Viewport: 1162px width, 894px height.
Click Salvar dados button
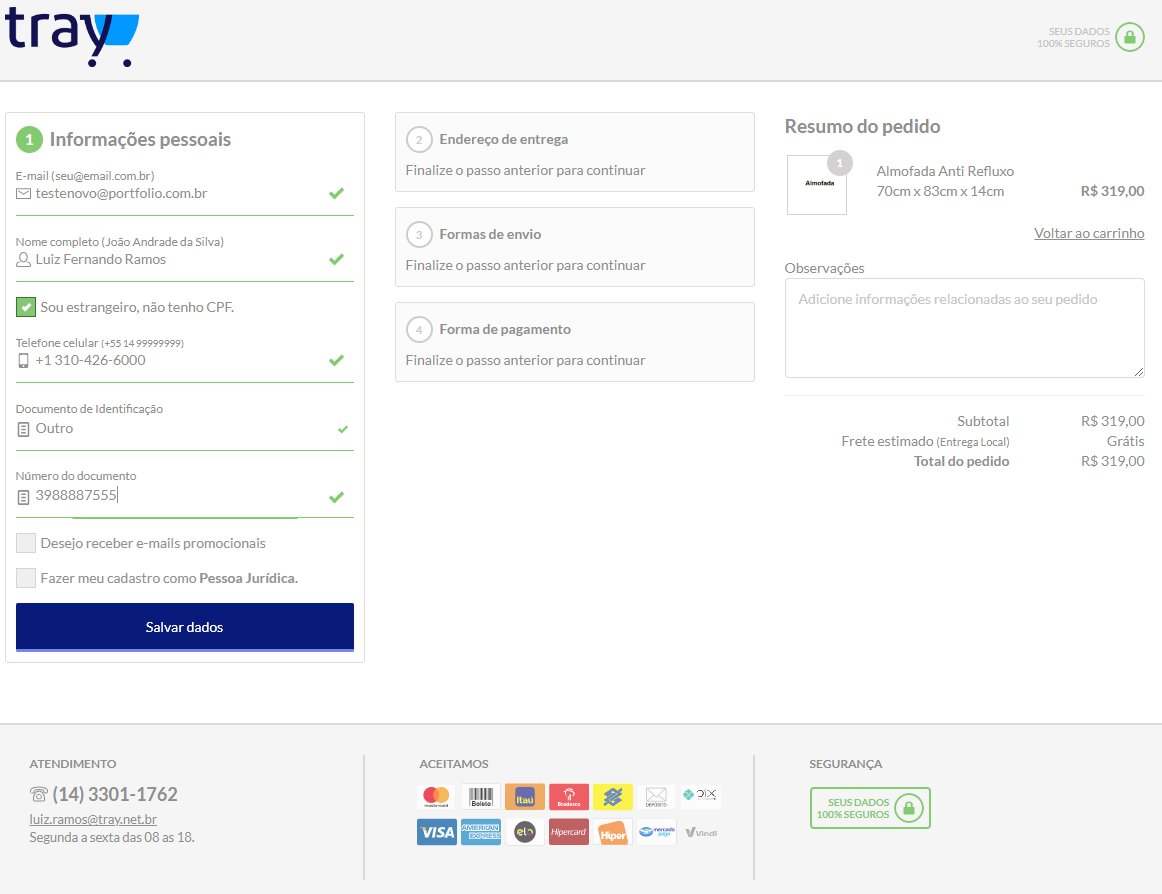tap(185, 627)
